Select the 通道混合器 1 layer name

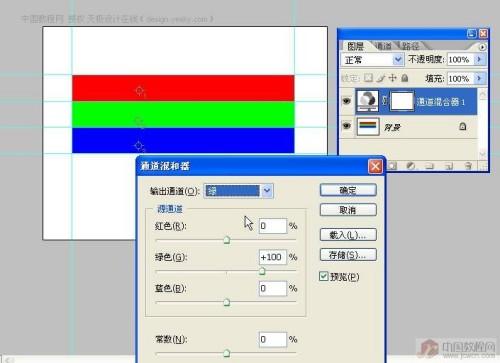pyautogui.click(x=441, y=102)
